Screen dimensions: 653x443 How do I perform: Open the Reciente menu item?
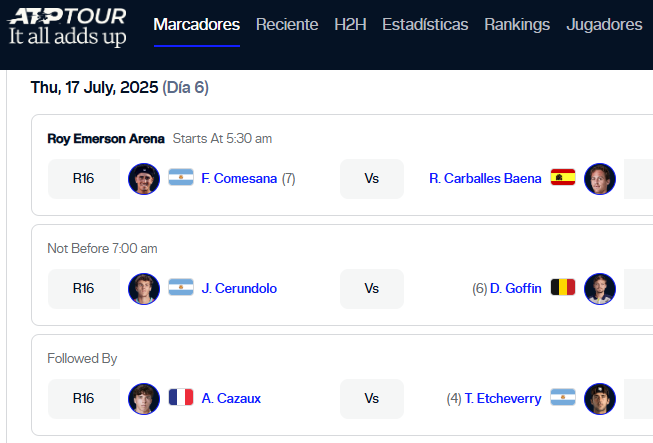click(287, 25)
